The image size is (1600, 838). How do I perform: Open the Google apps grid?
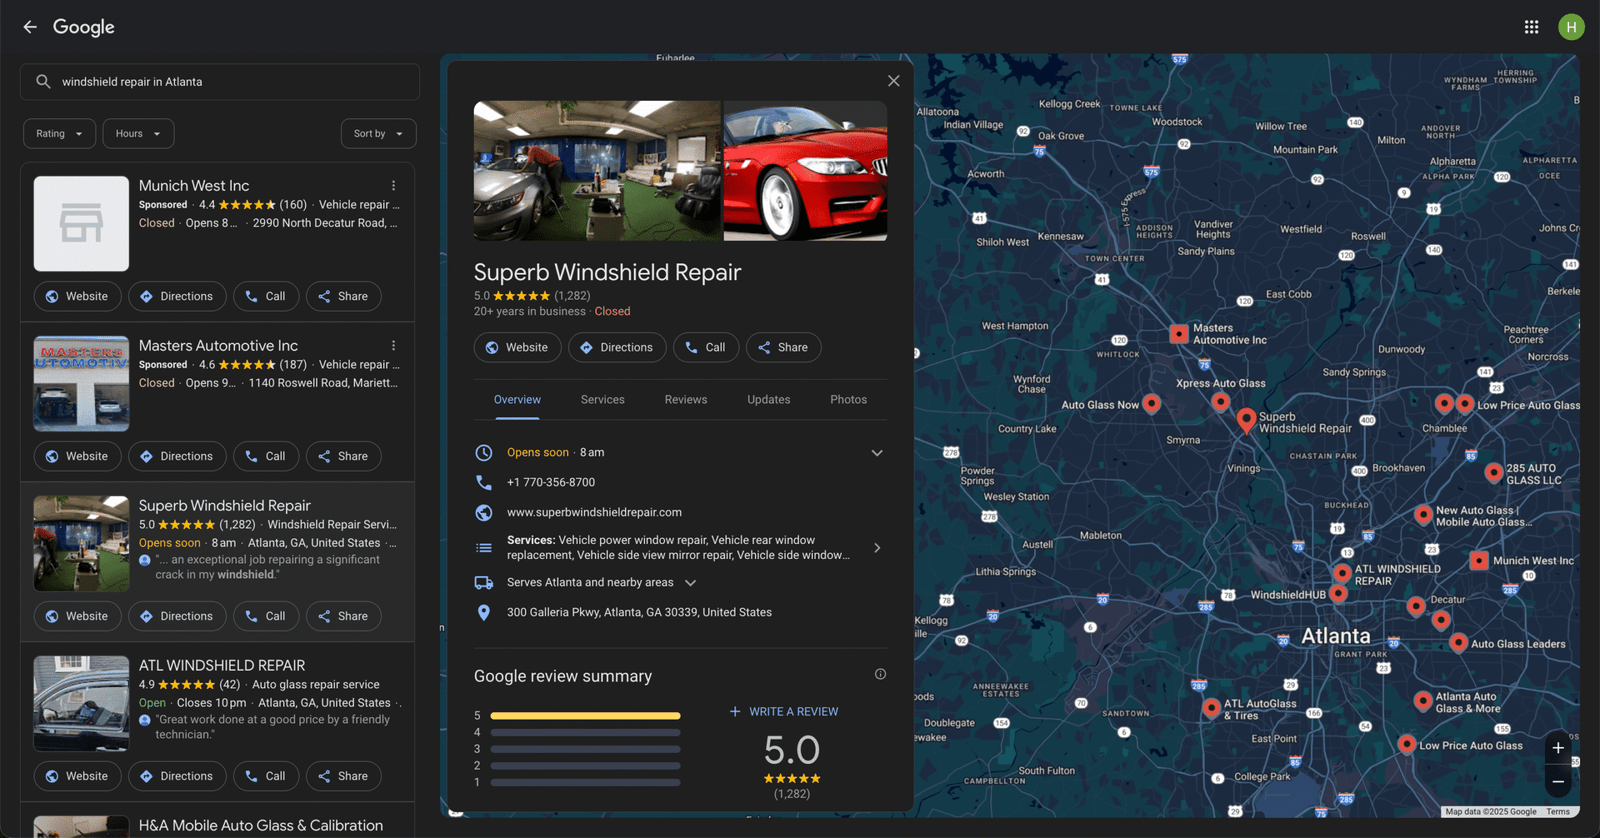pyautogui.click(x=1531, y=27)
